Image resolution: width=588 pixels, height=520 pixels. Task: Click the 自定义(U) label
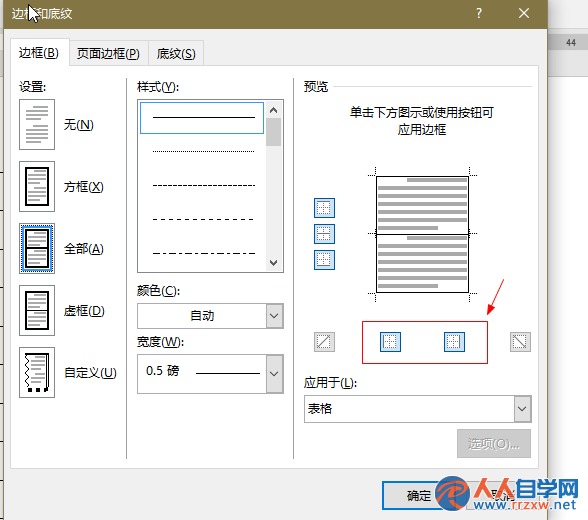[90, 373]
